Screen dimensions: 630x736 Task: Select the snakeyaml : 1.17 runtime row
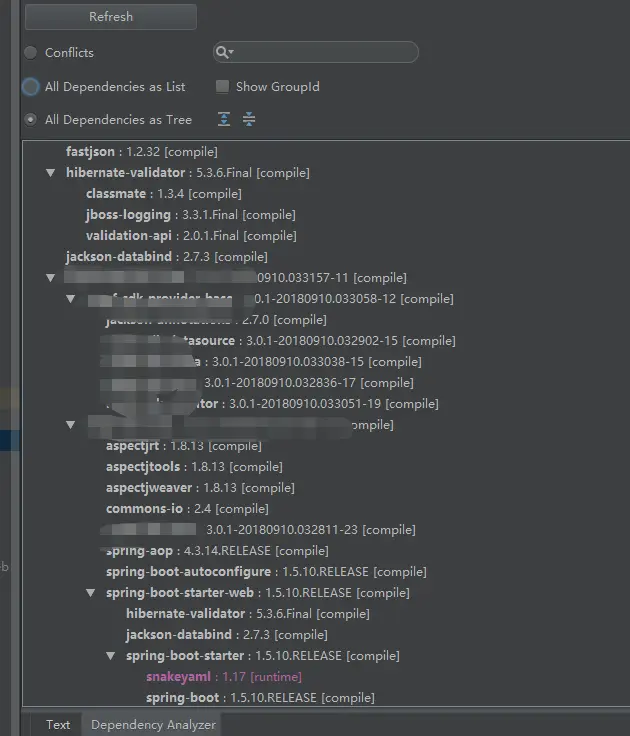(224, 677)
